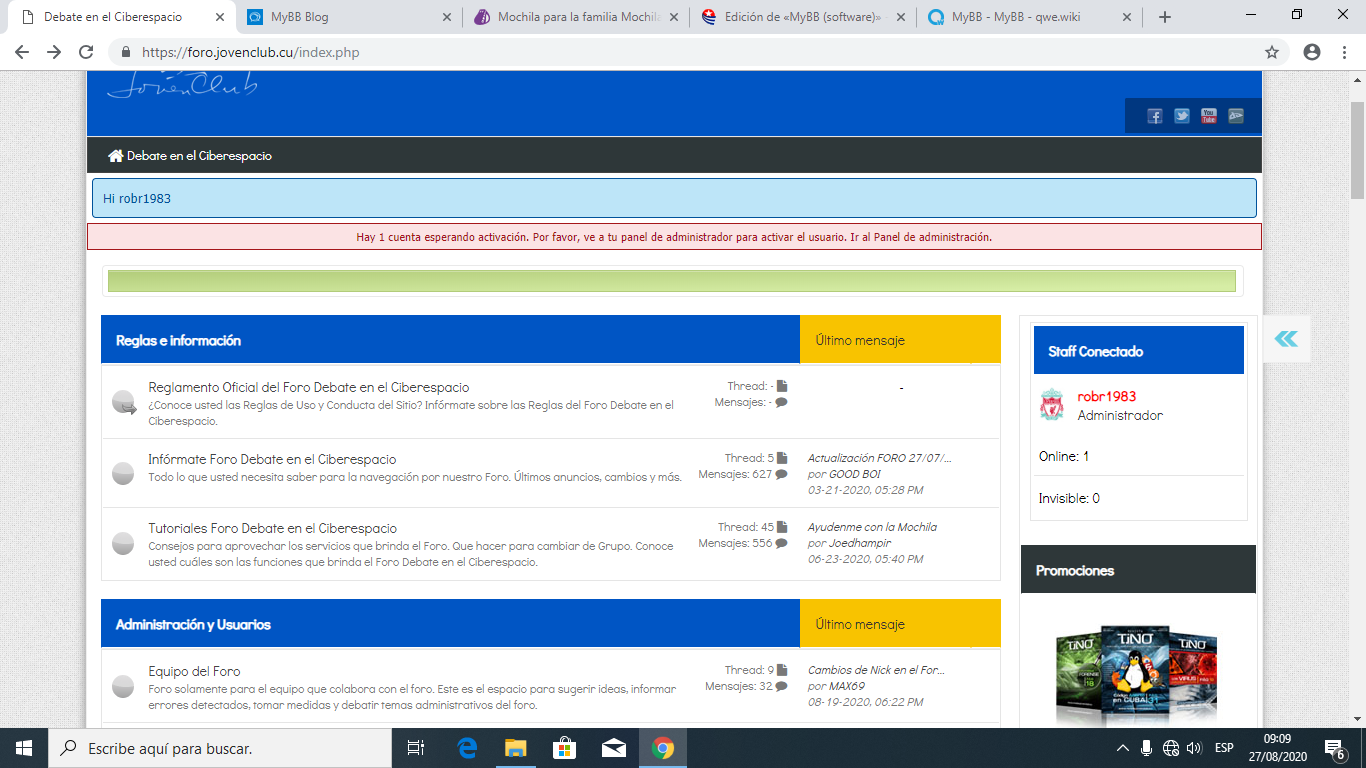Click the browser address bar URL
The image size is (1366, 768).
point(250,52)
